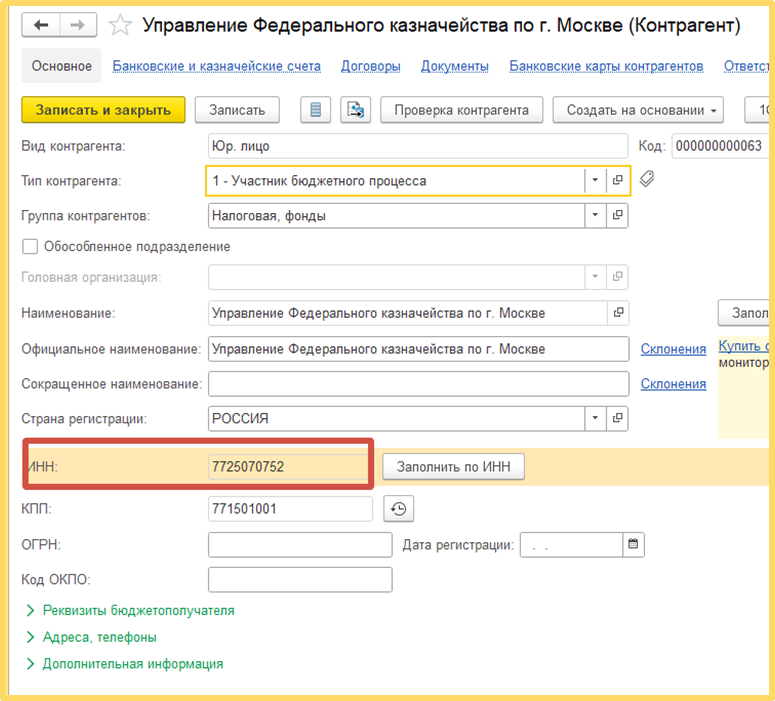Open Тип контрагента value in new form

617,180
